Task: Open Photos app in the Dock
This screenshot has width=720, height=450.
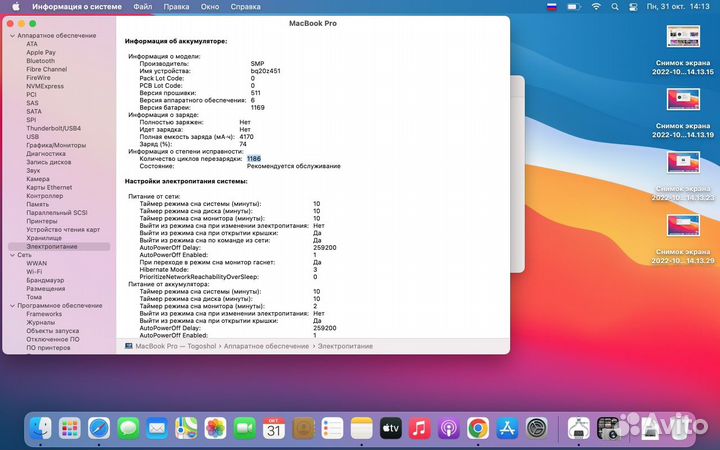Action: [x=215, y=428]
